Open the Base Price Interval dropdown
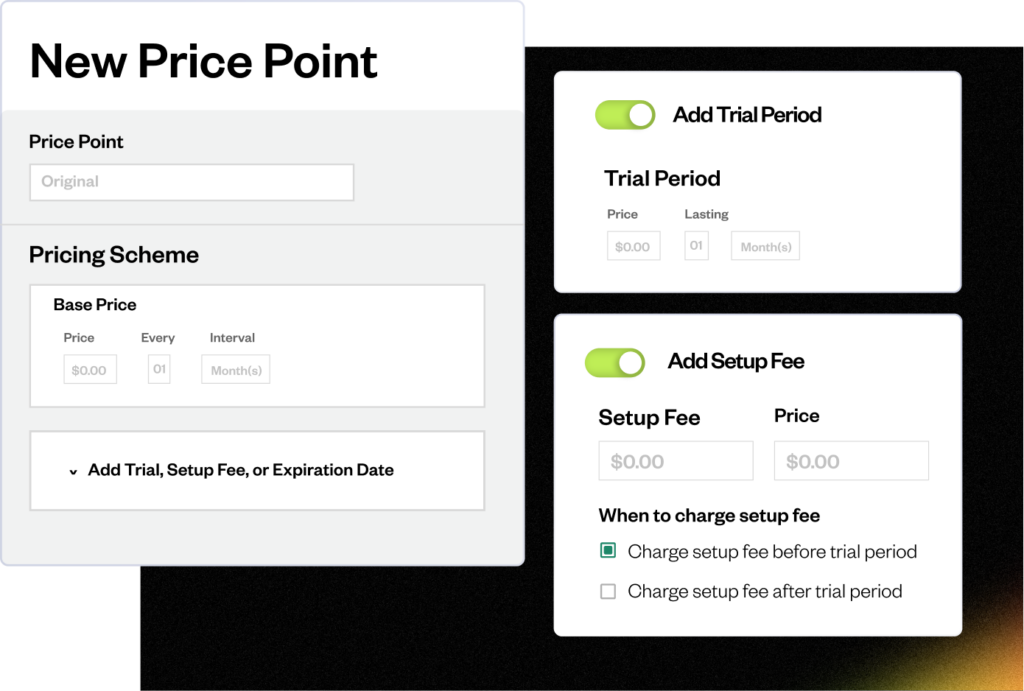Viewport: 1024px width, 691px height. (236, 370)
